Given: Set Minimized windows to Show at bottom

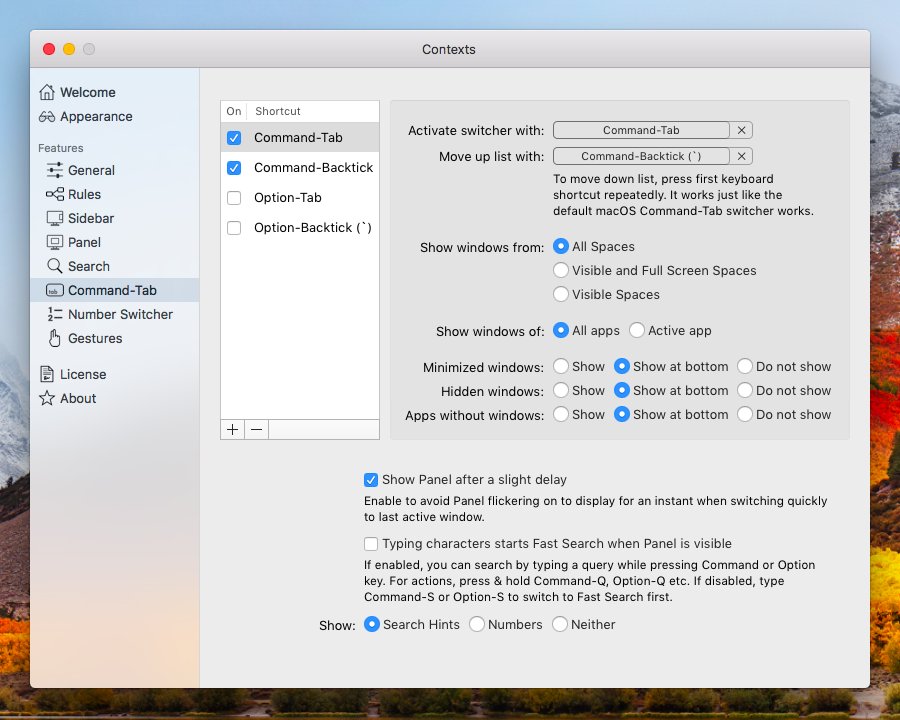Looking at the screenshot, I should pyautogui.click(x=622, y=366).
